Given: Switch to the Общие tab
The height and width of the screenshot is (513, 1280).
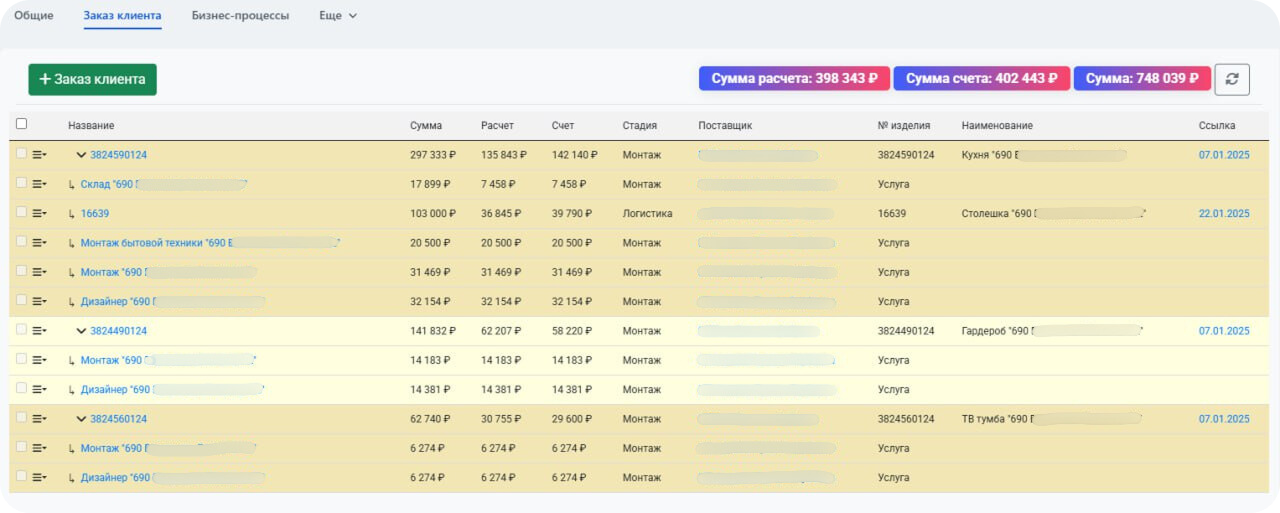Looking at the screenshot, I should pyautogui.click(x=34, y=16).
